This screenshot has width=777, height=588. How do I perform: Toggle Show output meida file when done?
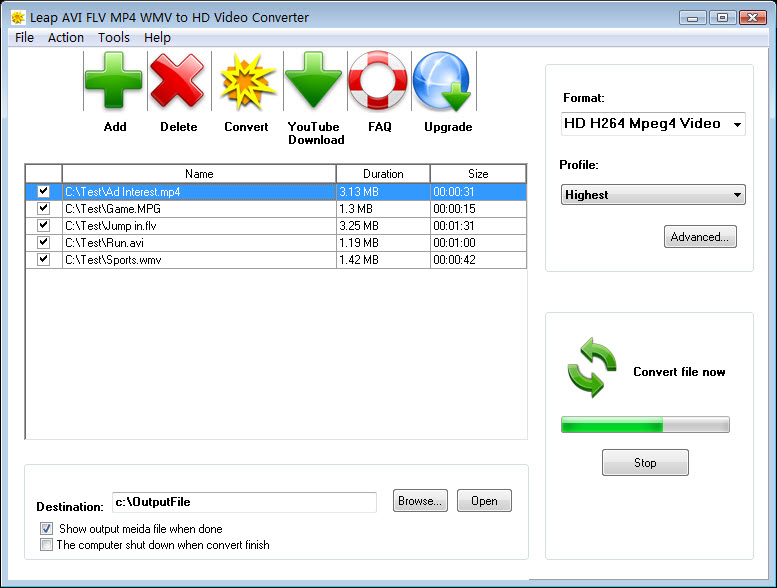(x=47, y=529)
